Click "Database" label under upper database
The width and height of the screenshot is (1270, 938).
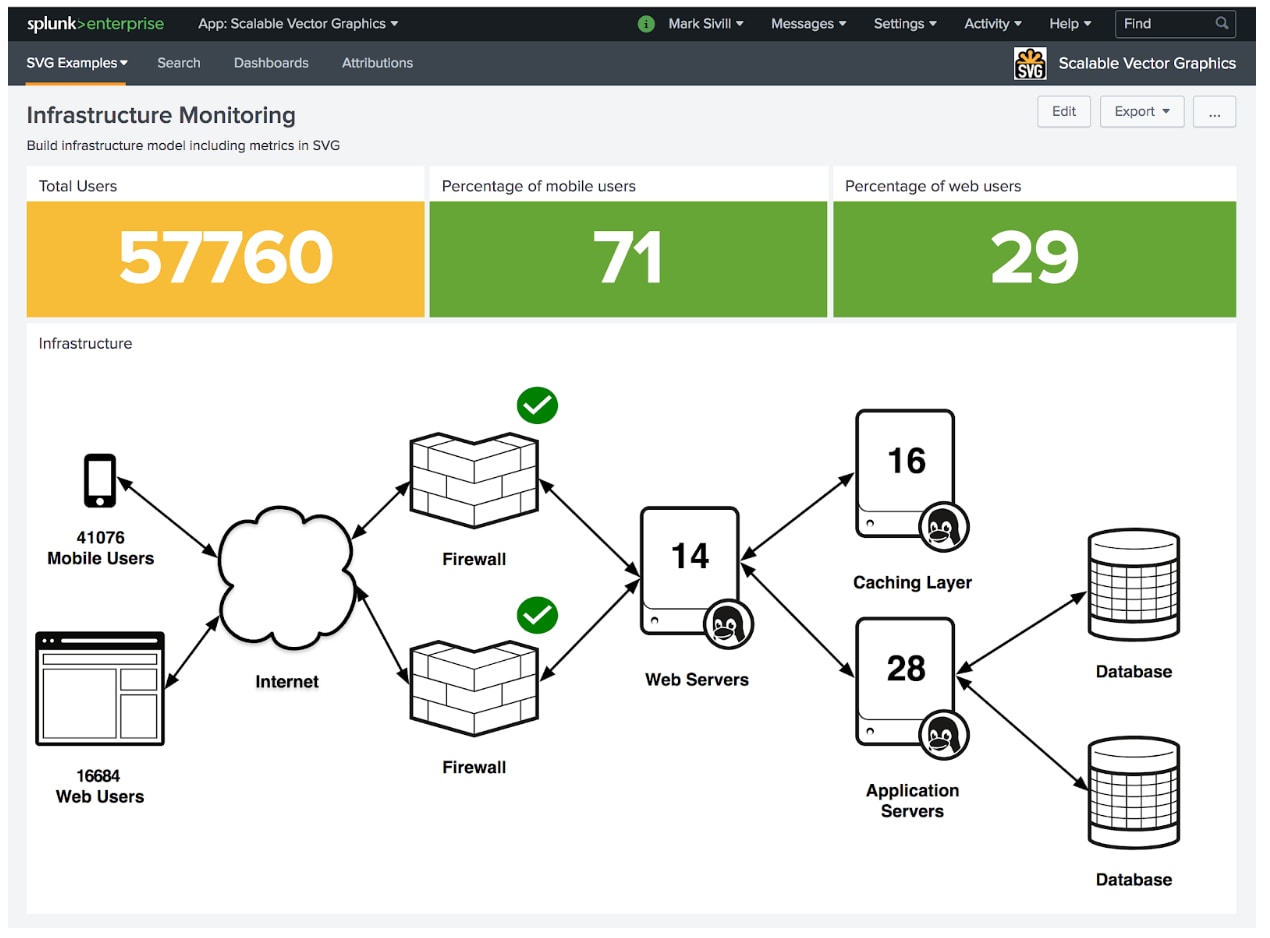point(1134,672)
